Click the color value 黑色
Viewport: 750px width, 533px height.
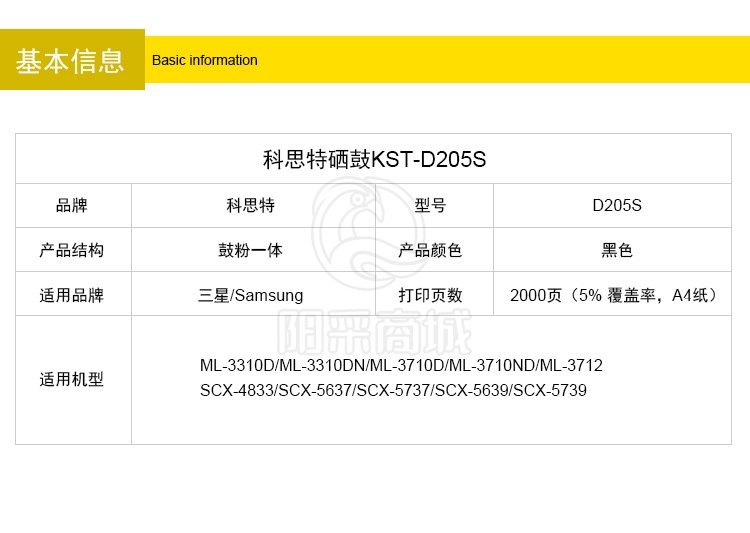(616, 250)
